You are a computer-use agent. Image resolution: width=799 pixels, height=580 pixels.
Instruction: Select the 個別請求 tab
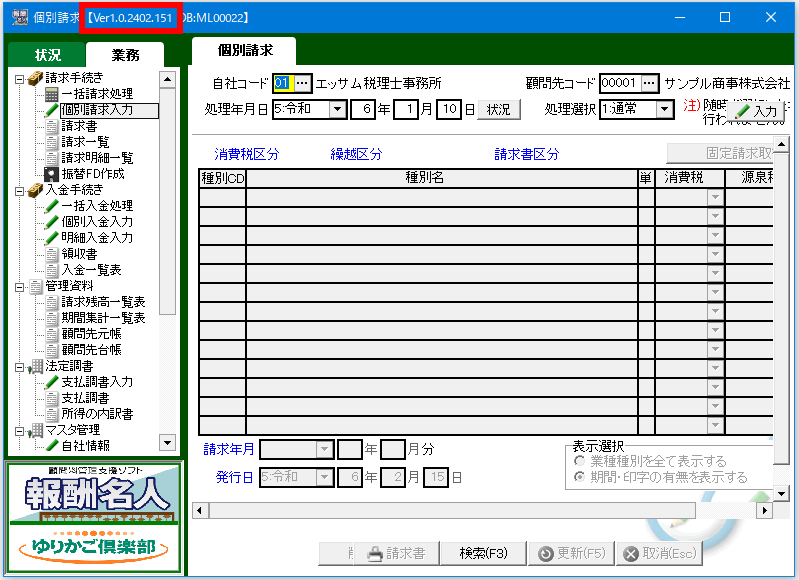pos(244,51)
